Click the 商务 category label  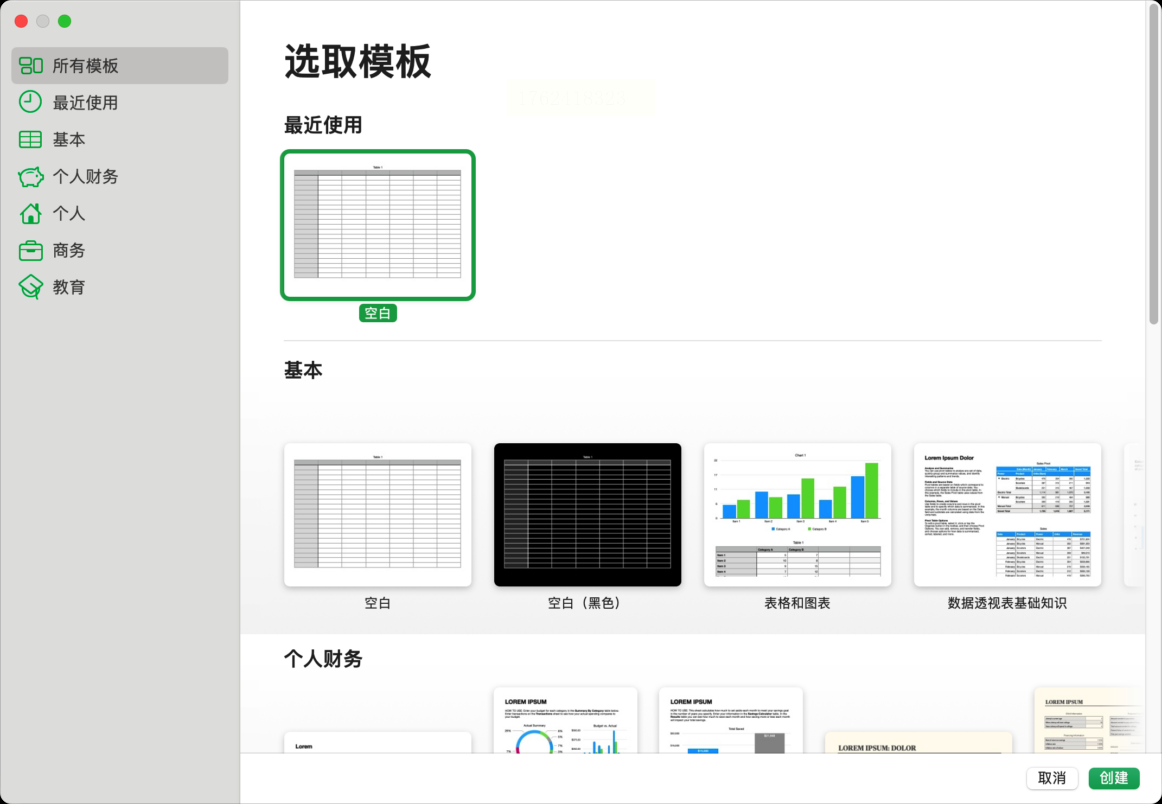tap(69, 250)
